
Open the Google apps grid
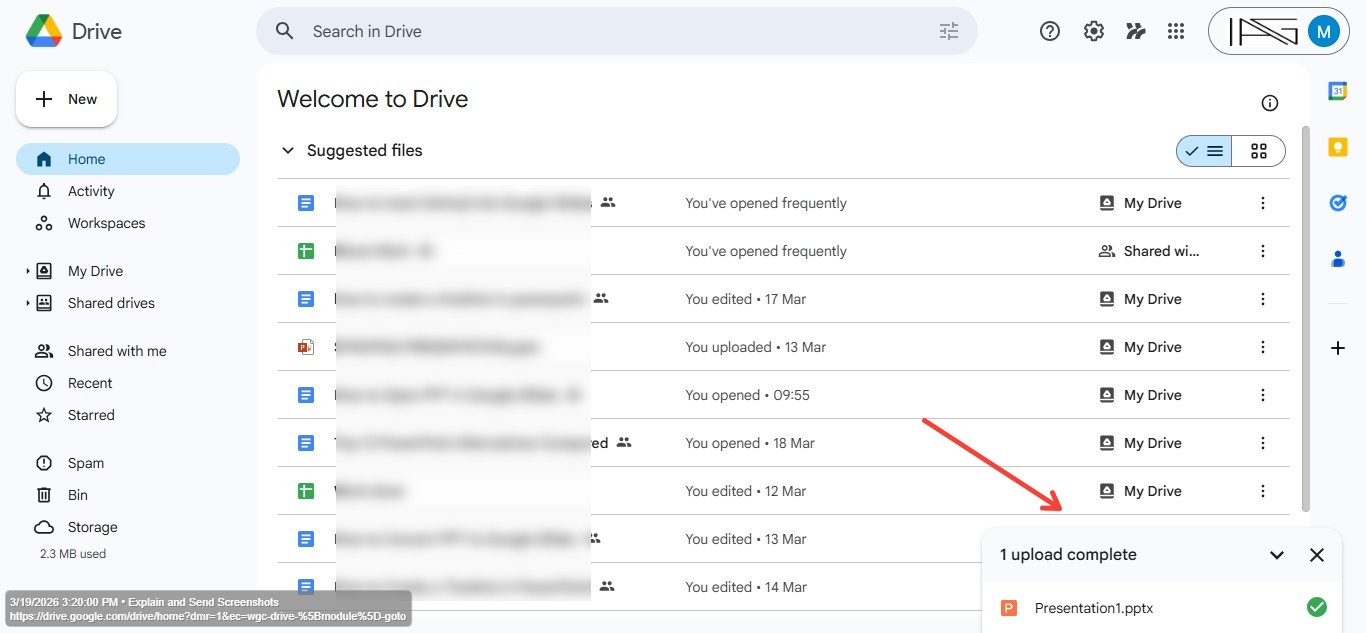click(x=1176, y=31)
